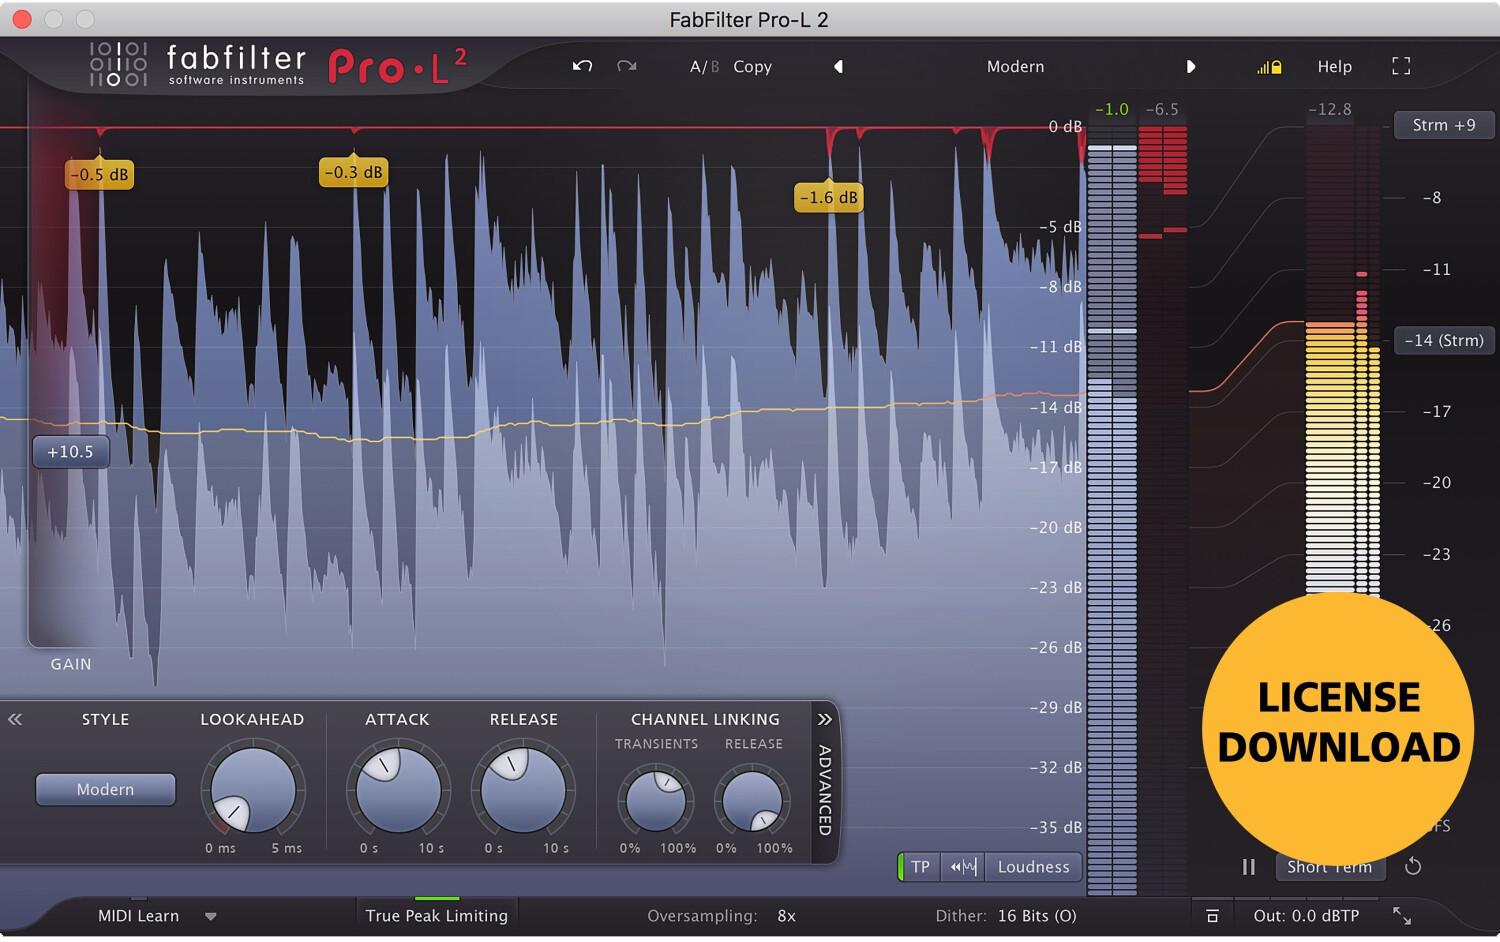The height and width of the screenshot is (942, 1500).
Task: Click the undo icon in the toolbar
Action: pyautogui.click(x=581, y=66)
